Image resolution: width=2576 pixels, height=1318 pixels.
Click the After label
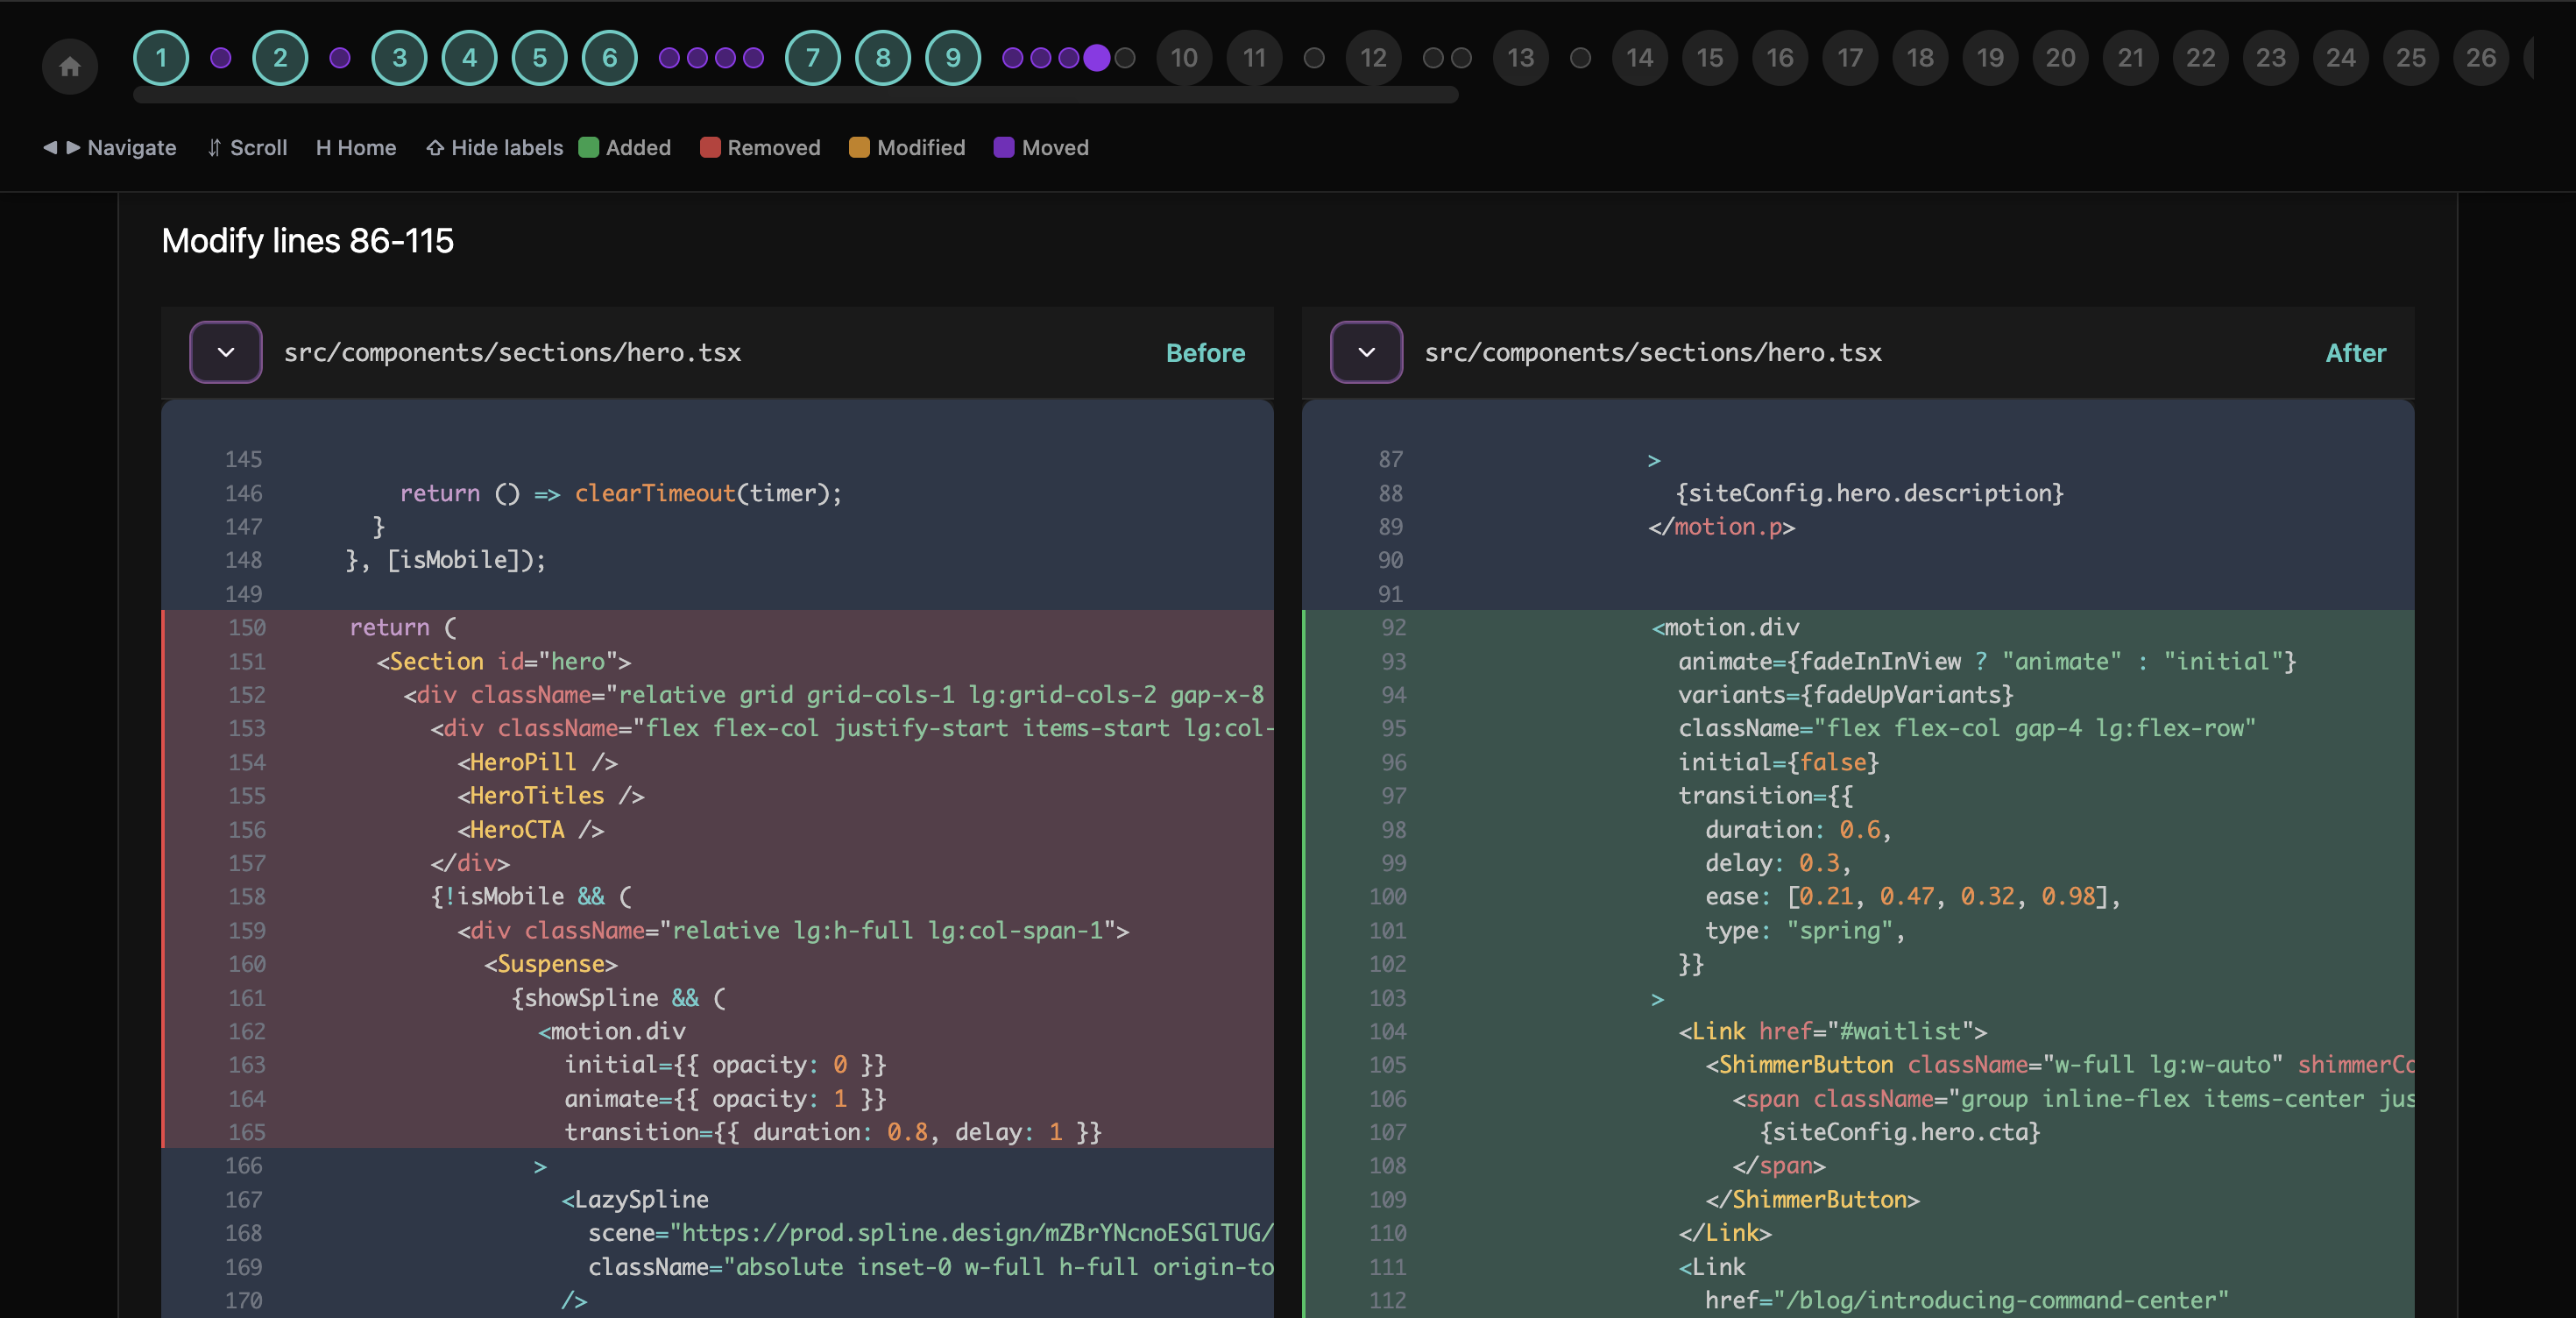pos(2355,353)
